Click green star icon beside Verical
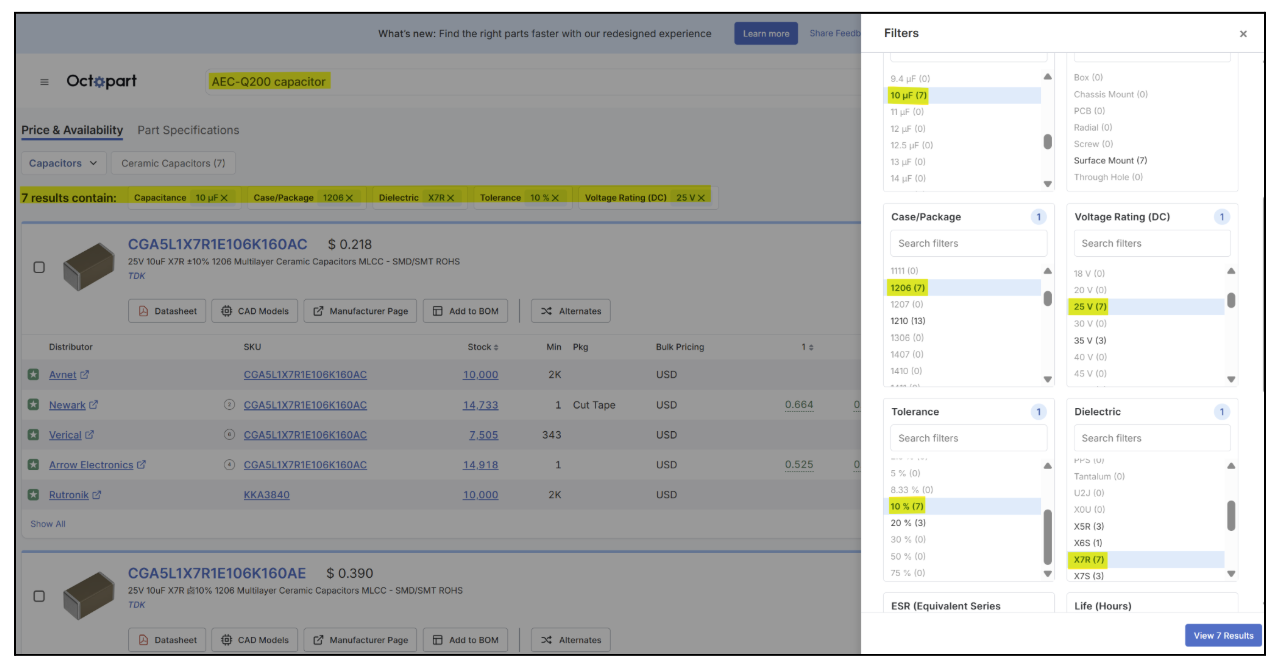1276x671 pixels. click(x=34, y=435)
